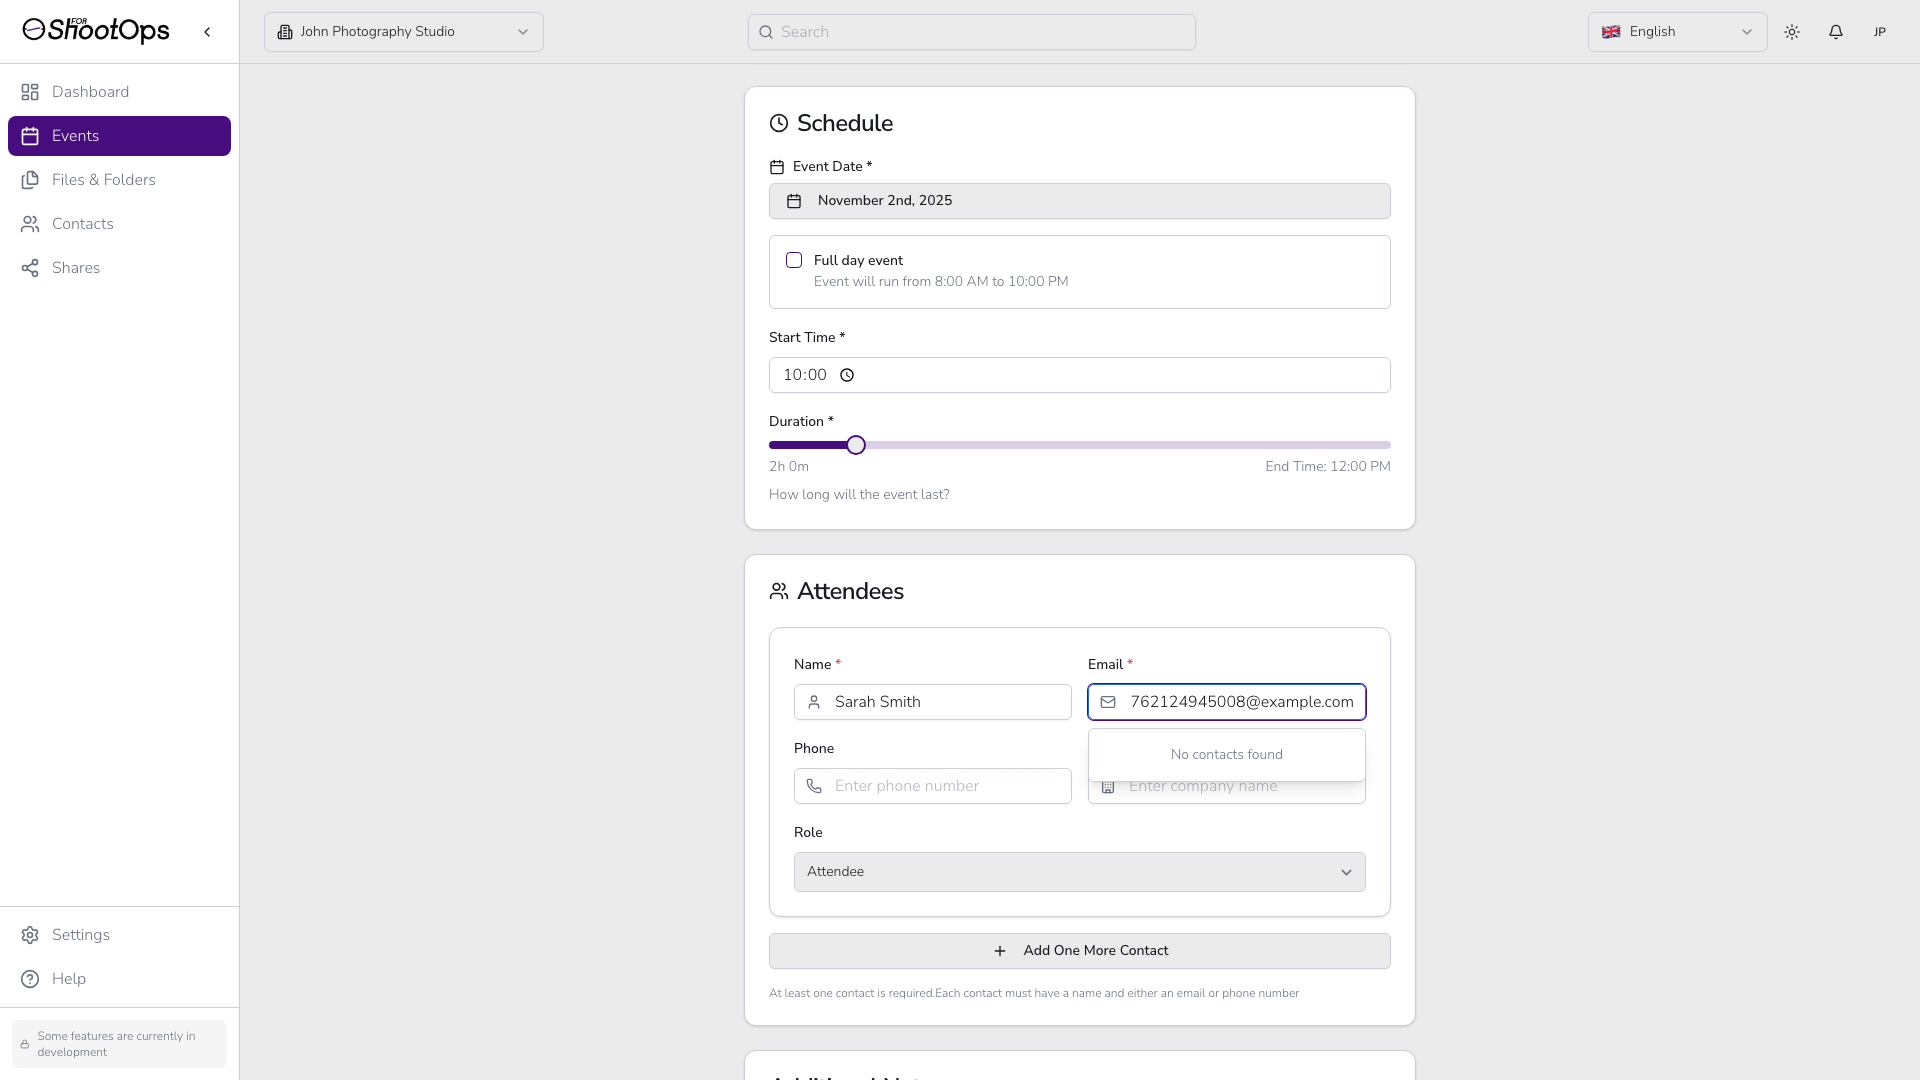The height and width of the screenshot is (1080, 1920).
Task: Open the Role dropdown showing Attendee
Action: [x=1079, y=872]
